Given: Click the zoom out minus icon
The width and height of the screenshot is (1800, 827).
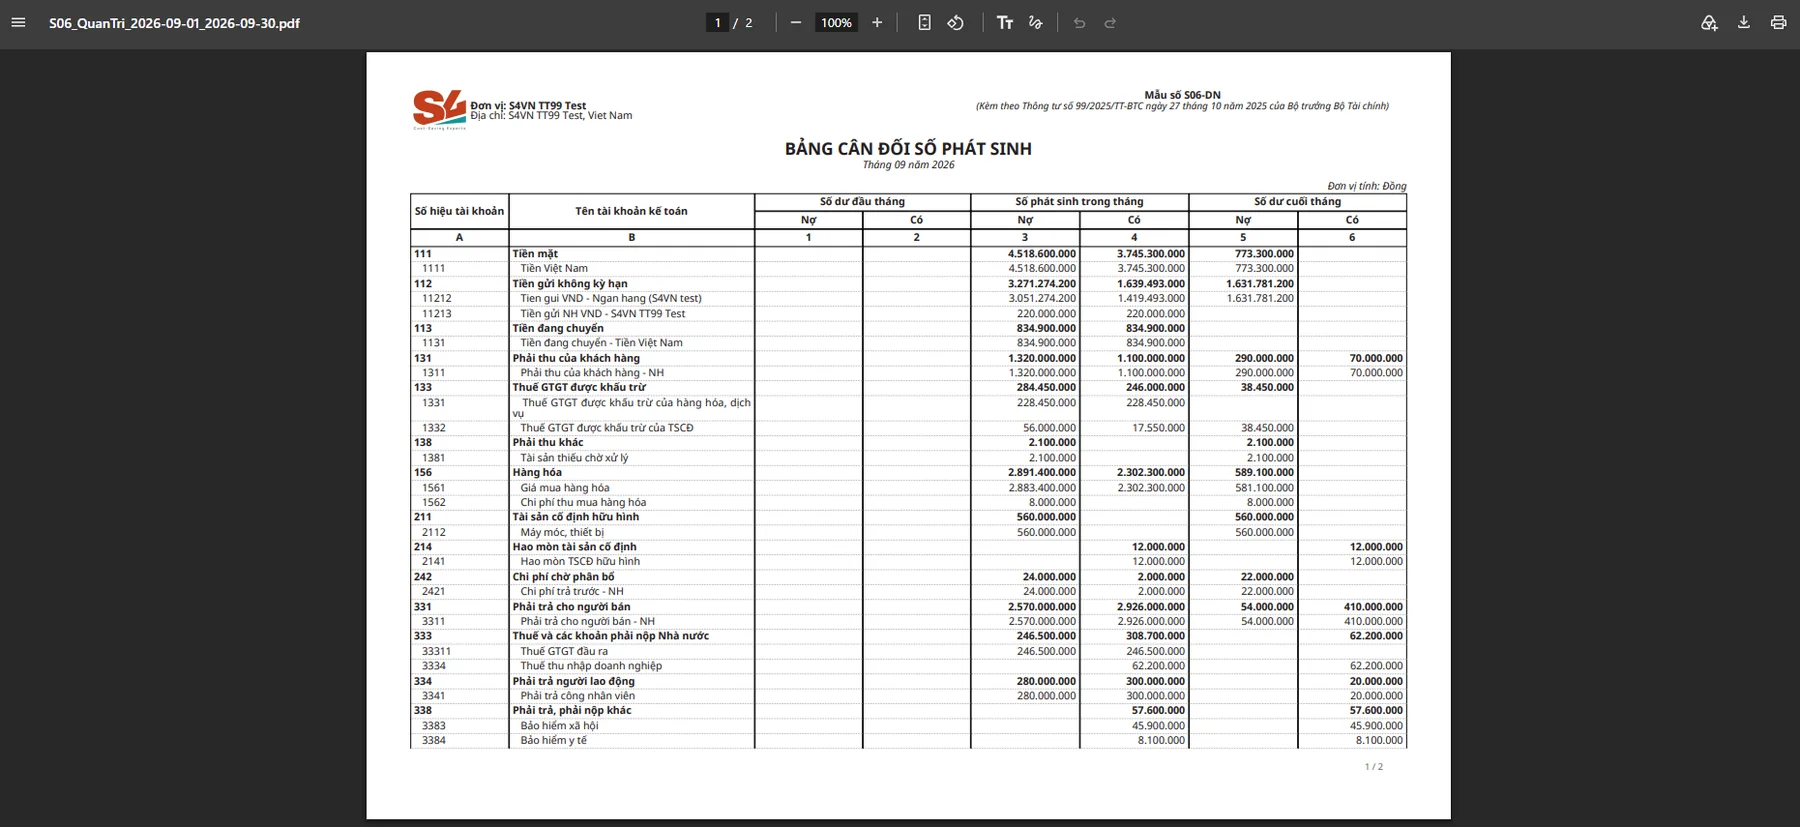Looking at the screenshot, I should (x=796, y=23).
